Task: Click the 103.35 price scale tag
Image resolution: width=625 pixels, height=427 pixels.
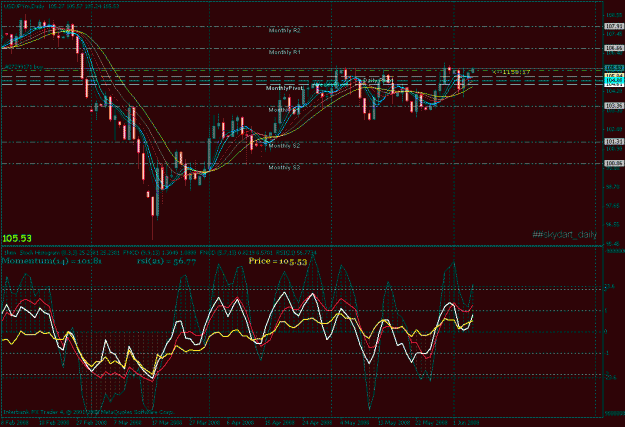Action: point(614,106)
